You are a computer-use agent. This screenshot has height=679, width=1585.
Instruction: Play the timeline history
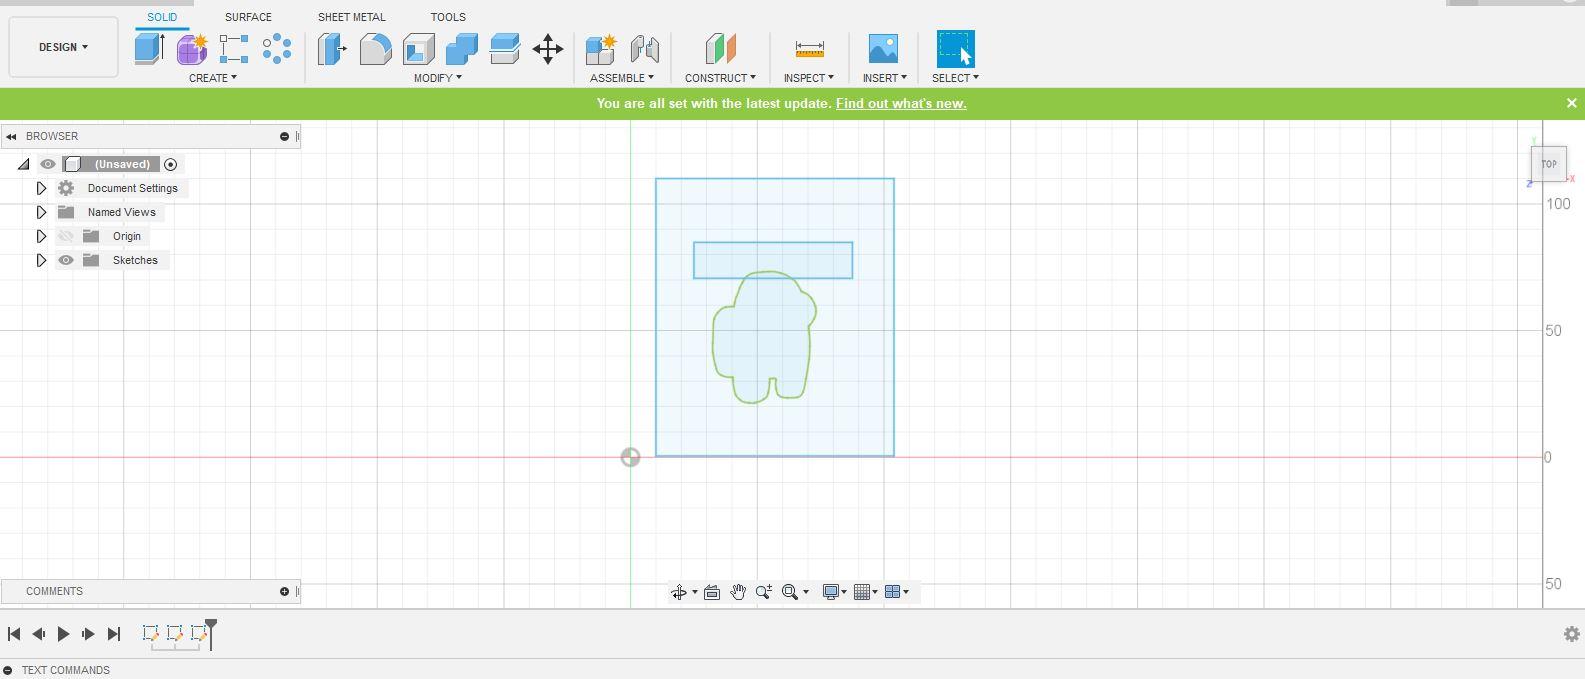pos(63,634)
